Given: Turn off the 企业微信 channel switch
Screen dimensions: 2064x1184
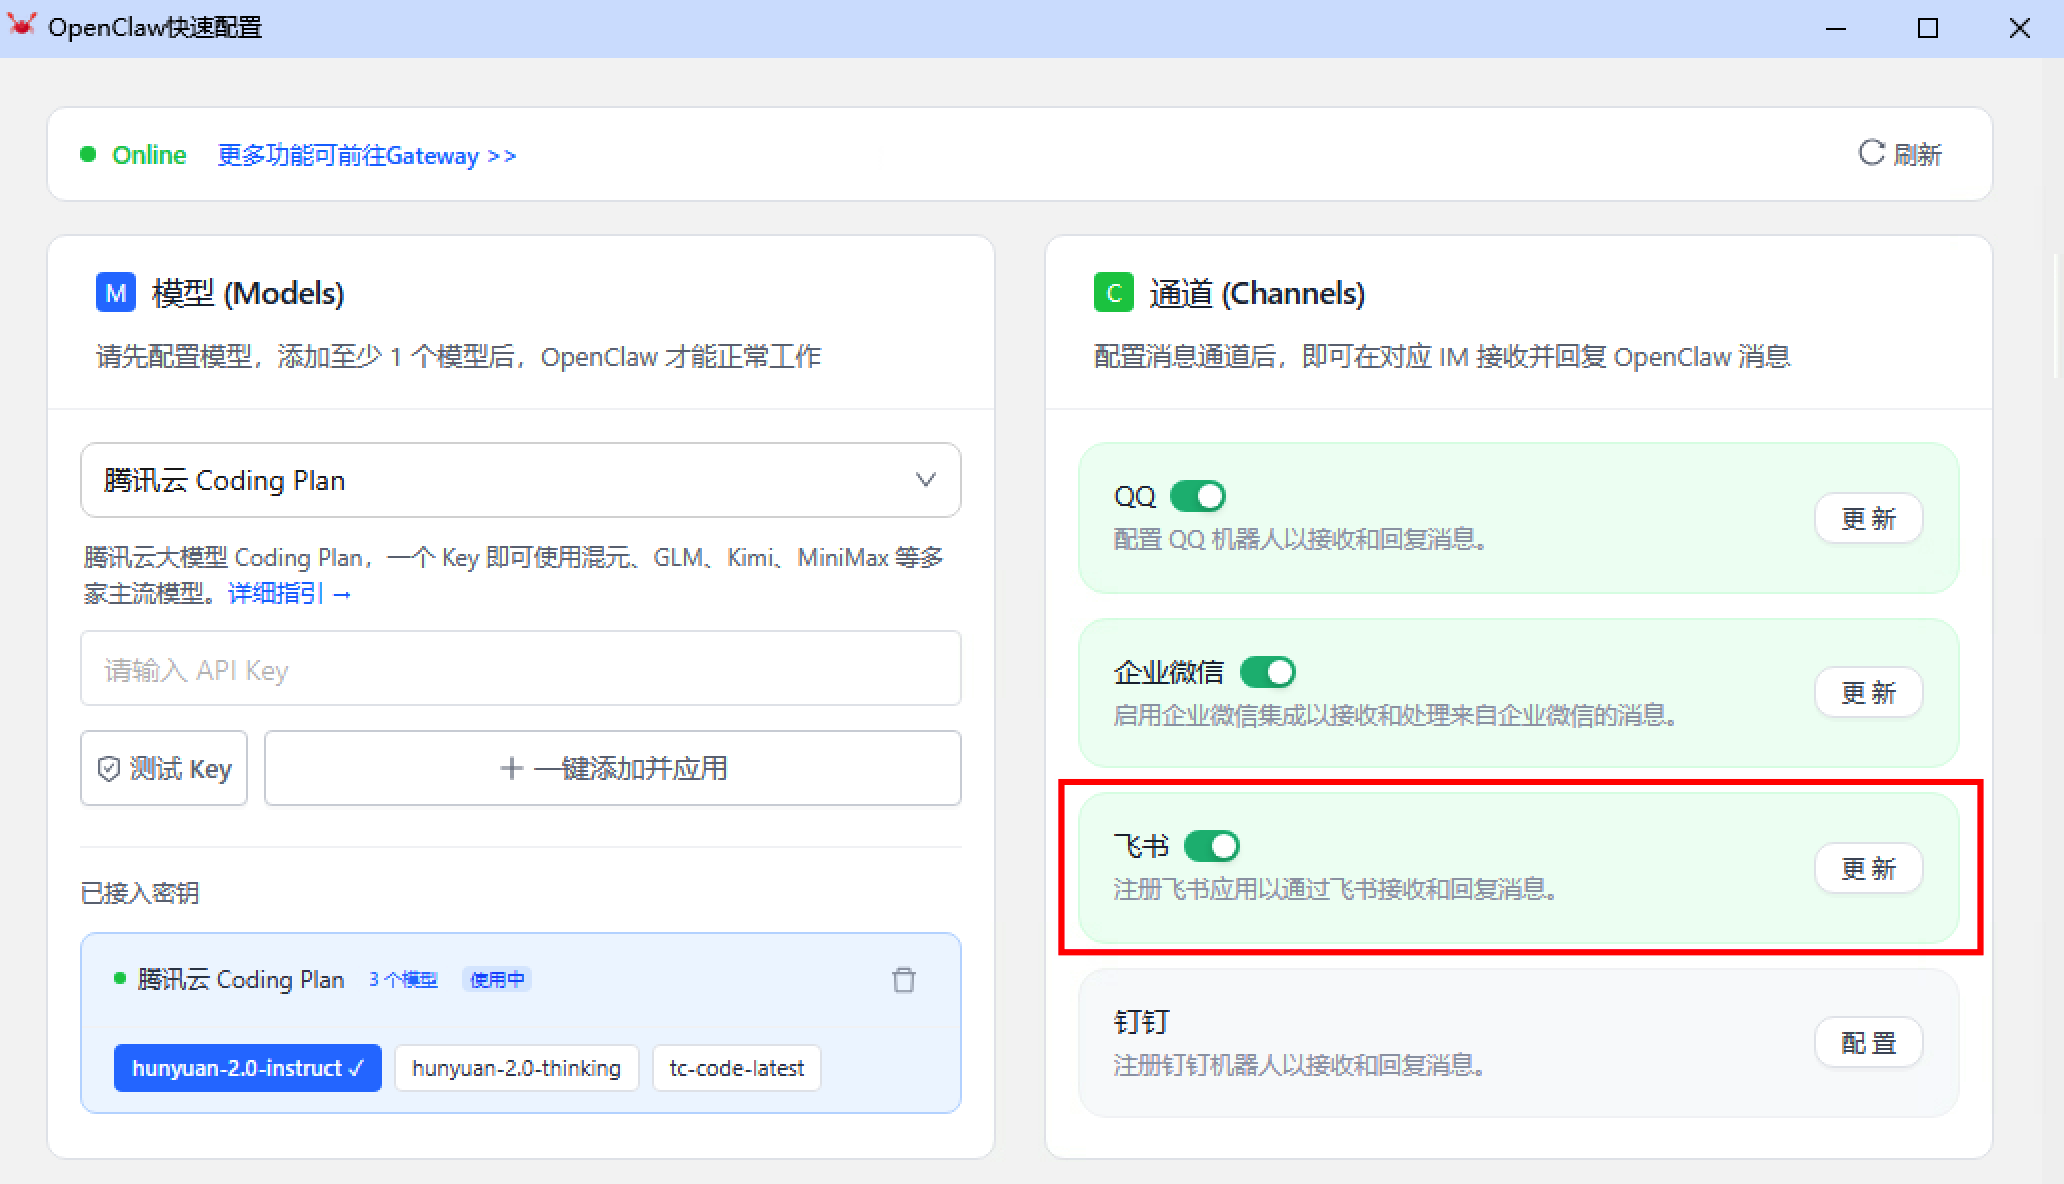Looking at the screenshot, I should 1267,672.
